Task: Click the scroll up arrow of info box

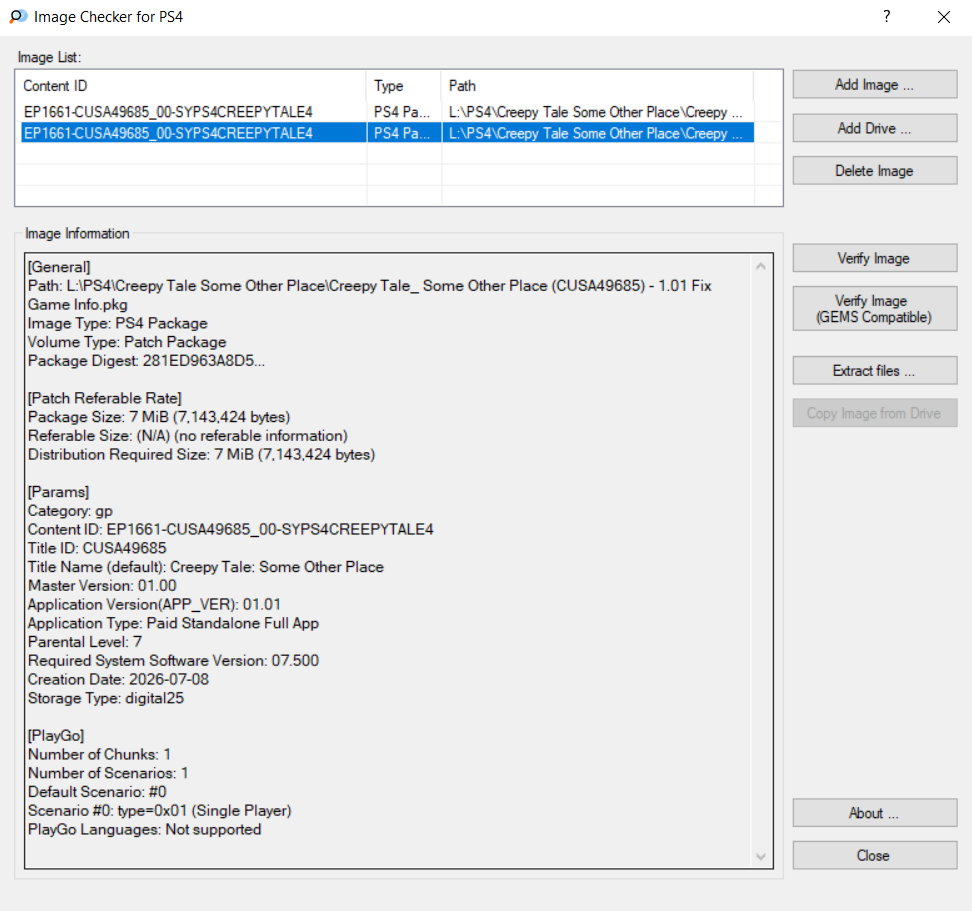Action: tap(761, 266)
